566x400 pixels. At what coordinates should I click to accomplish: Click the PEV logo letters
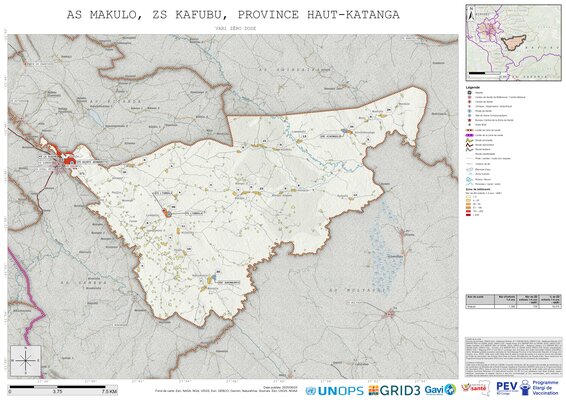pos(506,387)
